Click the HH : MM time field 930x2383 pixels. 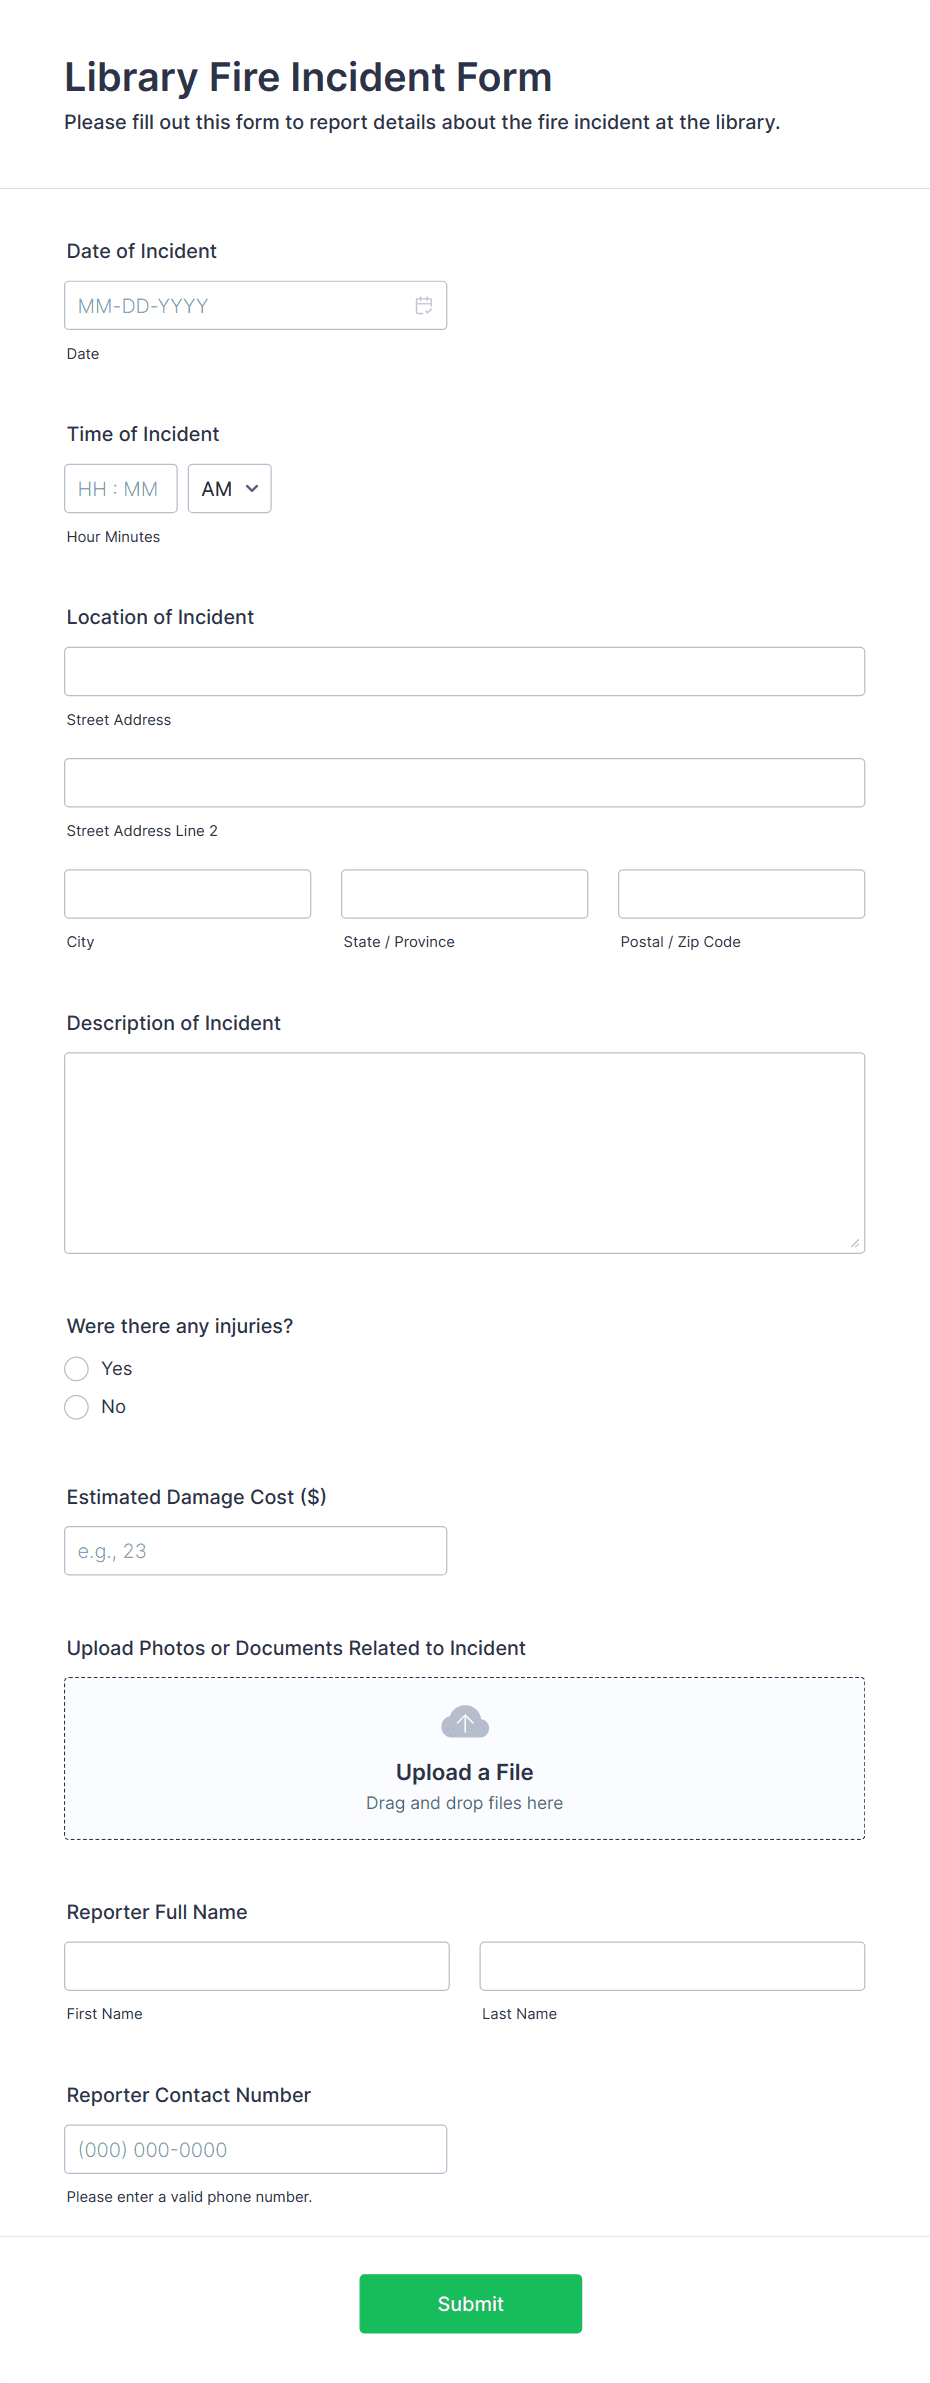121,488
